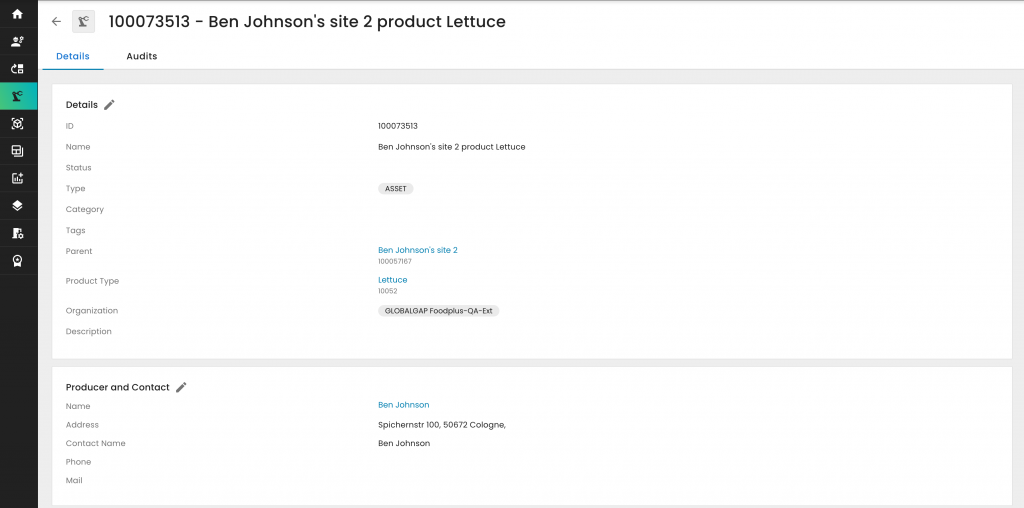The height and width of the screenshot is (508, 1024).
Task: Open the award badge sidebar icon
Action: (17, 260)
